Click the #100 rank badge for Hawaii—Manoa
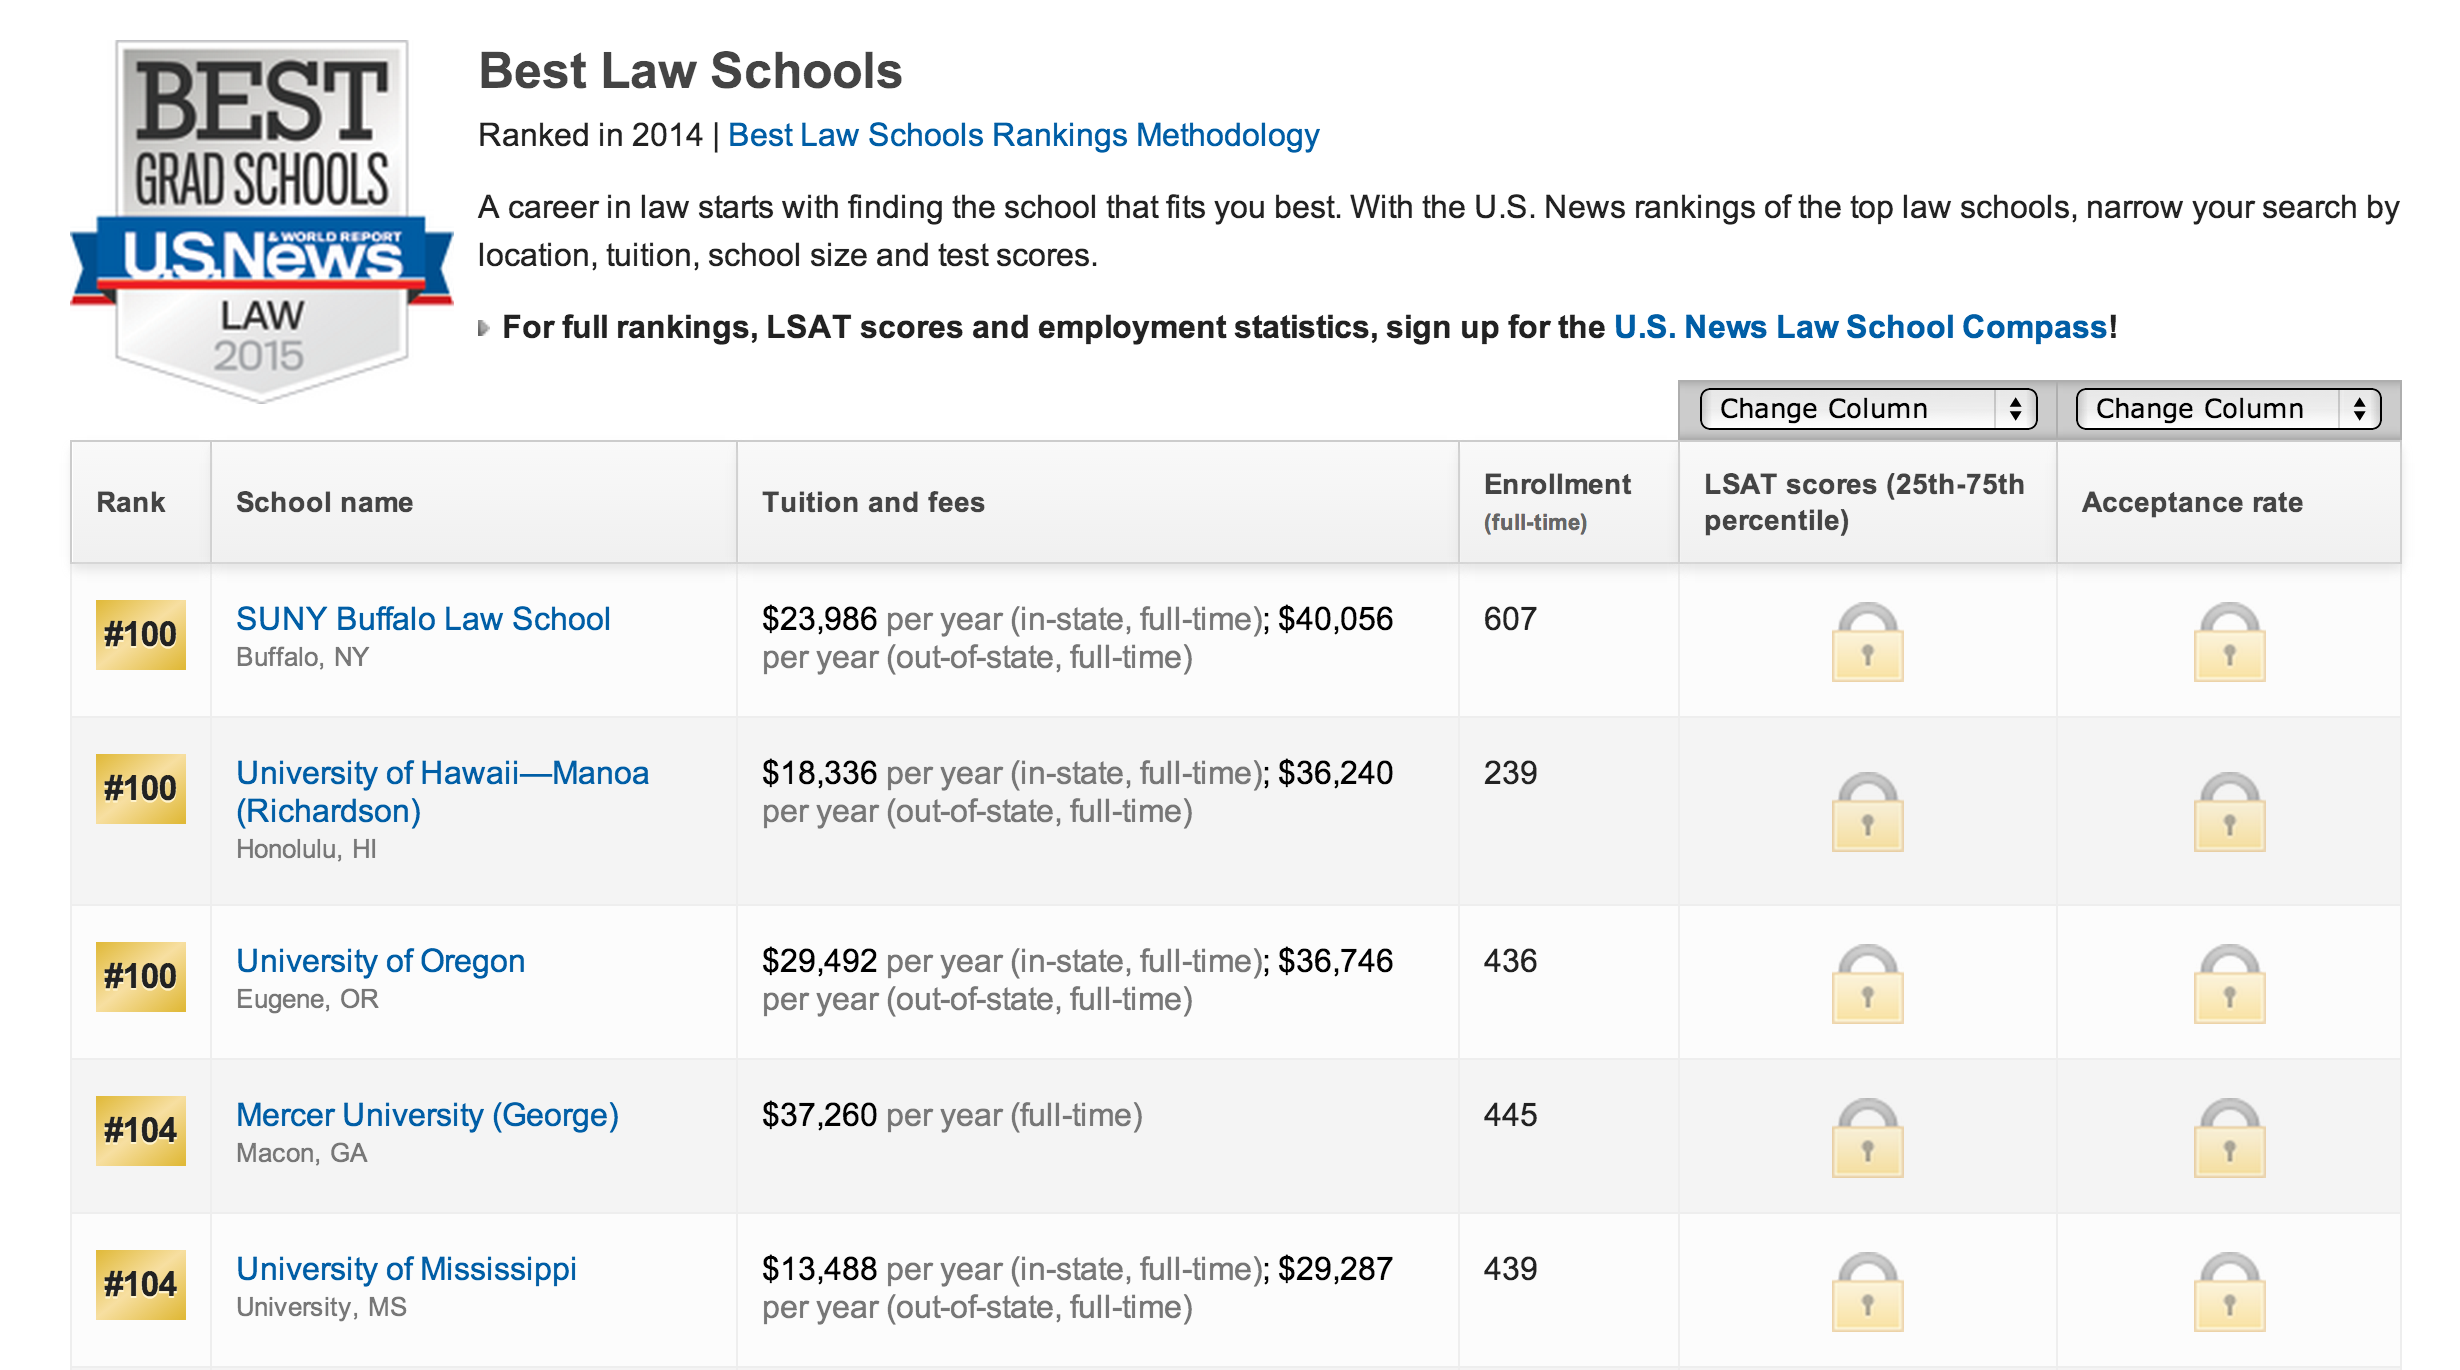The height and width of the screenshot is (1370, 2460). pos(141,789)
